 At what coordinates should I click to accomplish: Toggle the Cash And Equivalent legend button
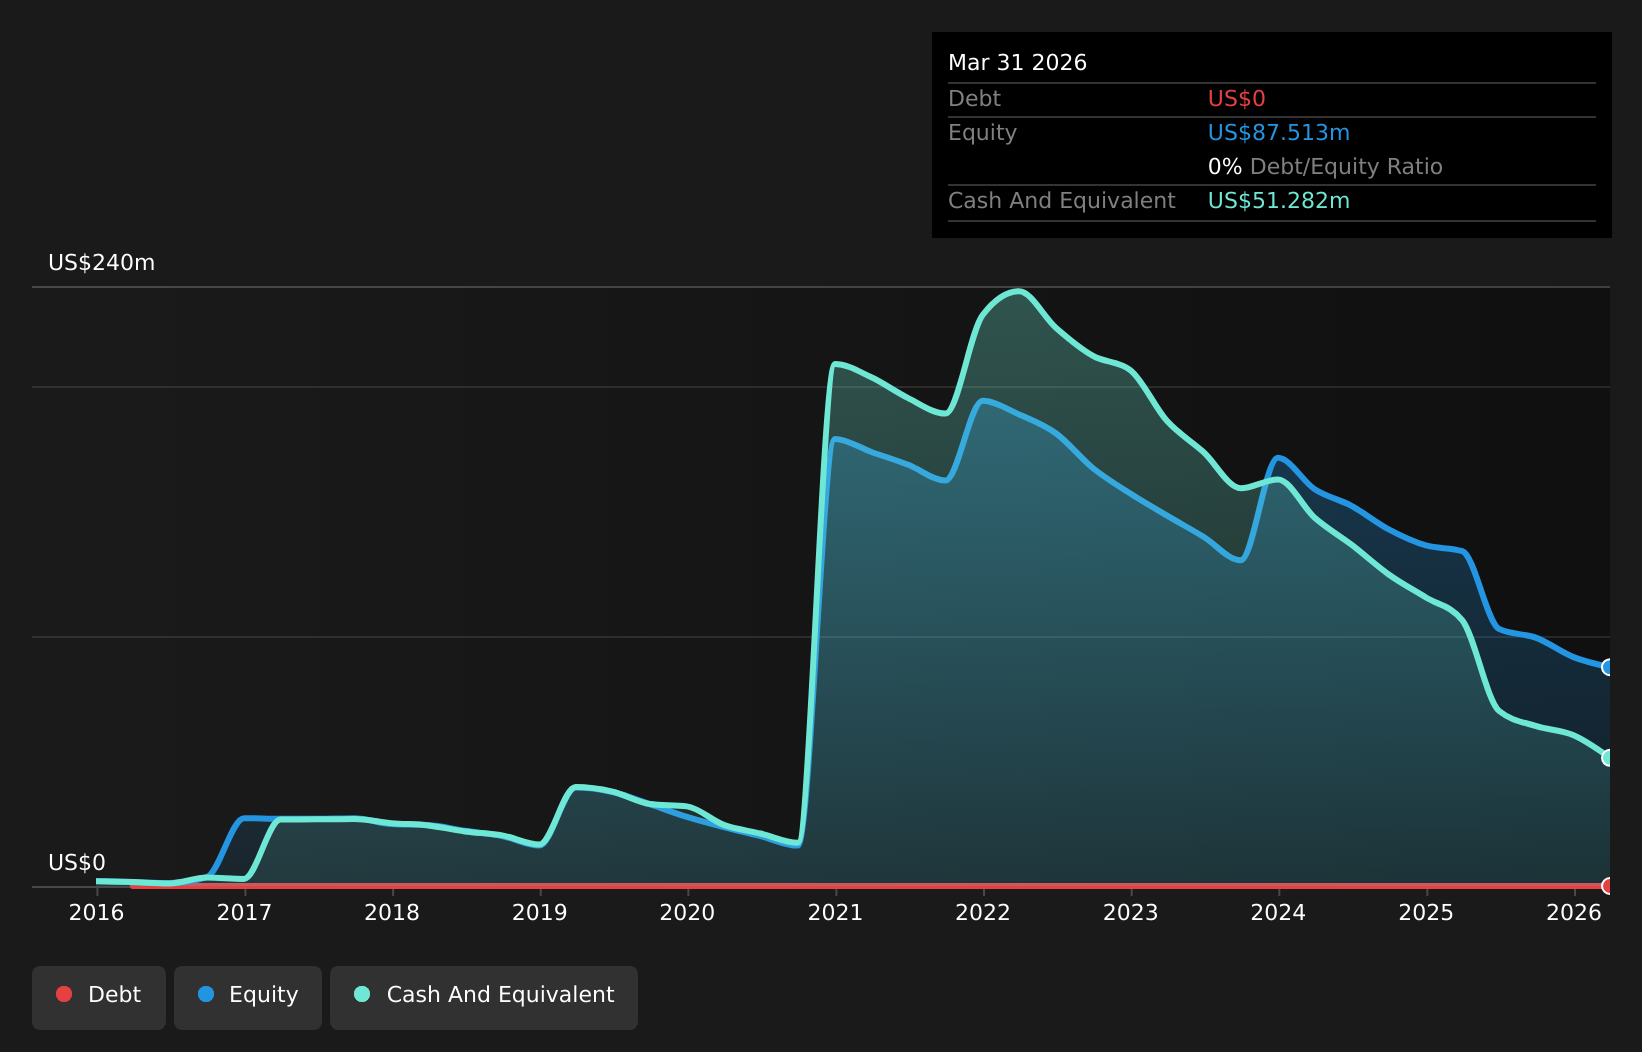[484, 997]
